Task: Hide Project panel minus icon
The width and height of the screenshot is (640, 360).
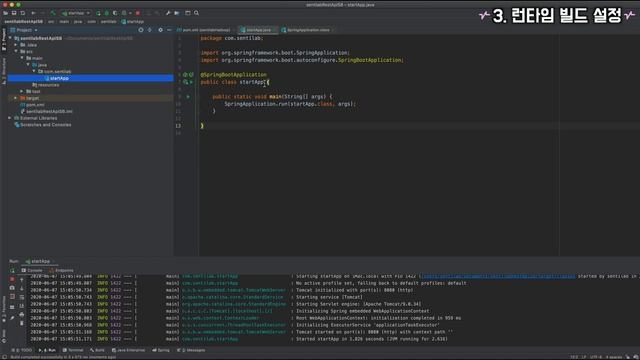Action: [169, 30]
